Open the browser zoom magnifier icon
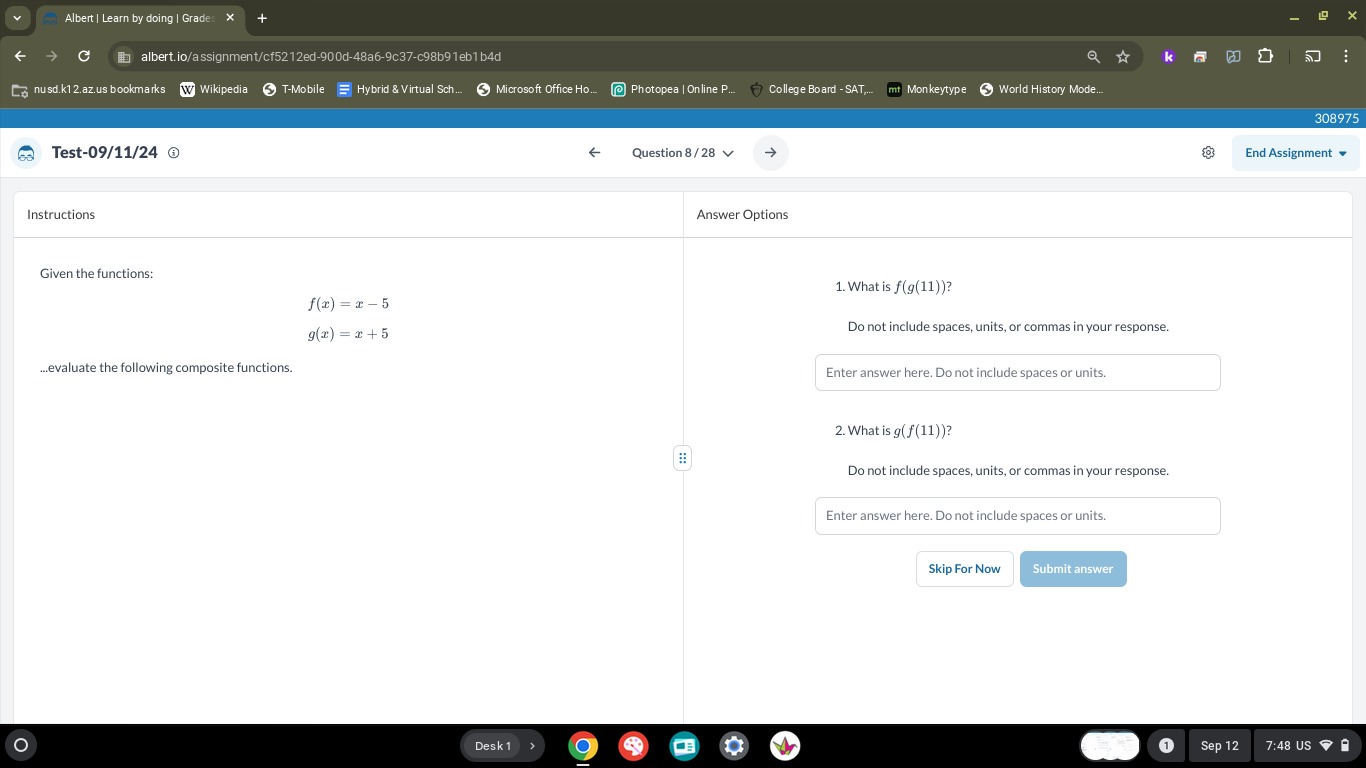 coord(1093,57)
